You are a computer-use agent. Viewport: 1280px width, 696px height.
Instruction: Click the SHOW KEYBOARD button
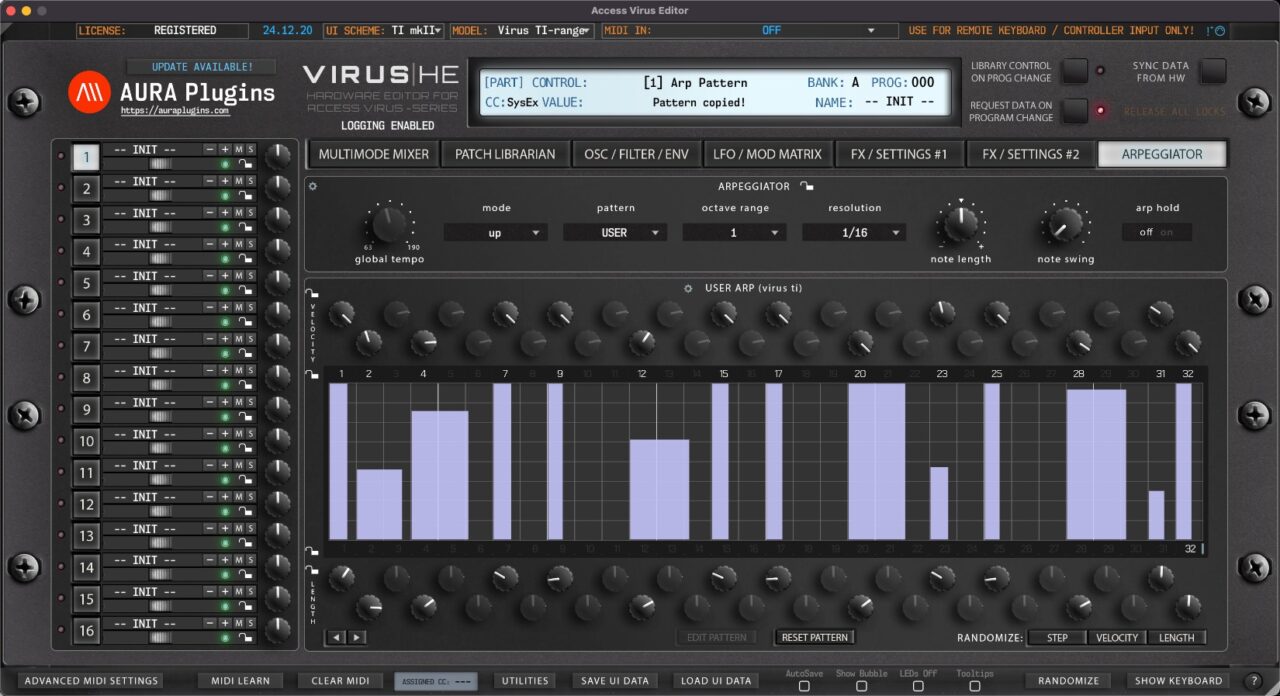1180,680
